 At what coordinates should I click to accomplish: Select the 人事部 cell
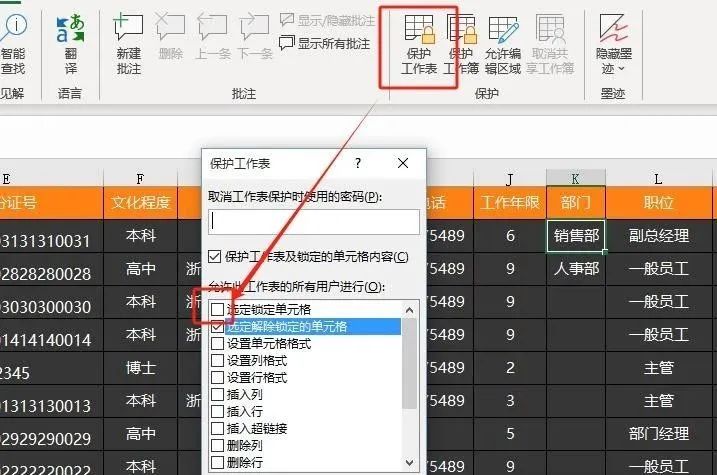576,269
